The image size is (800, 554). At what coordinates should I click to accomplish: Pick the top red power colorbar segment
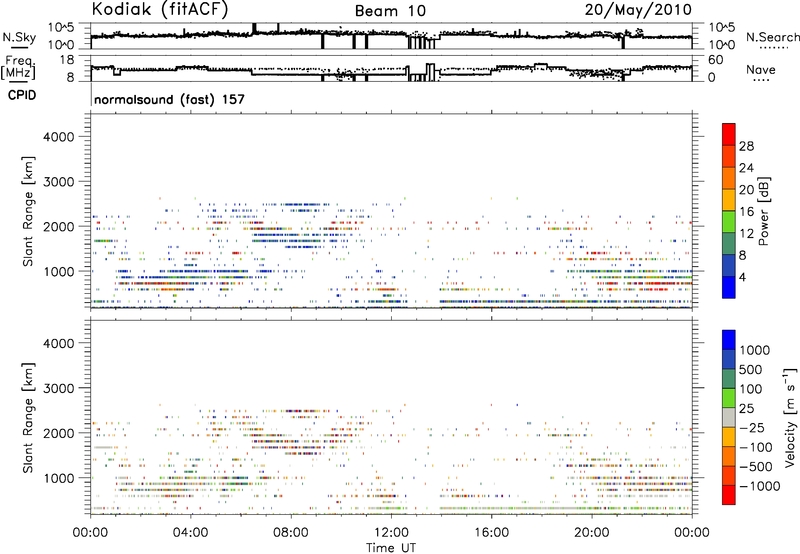click(x=729, y=134)
